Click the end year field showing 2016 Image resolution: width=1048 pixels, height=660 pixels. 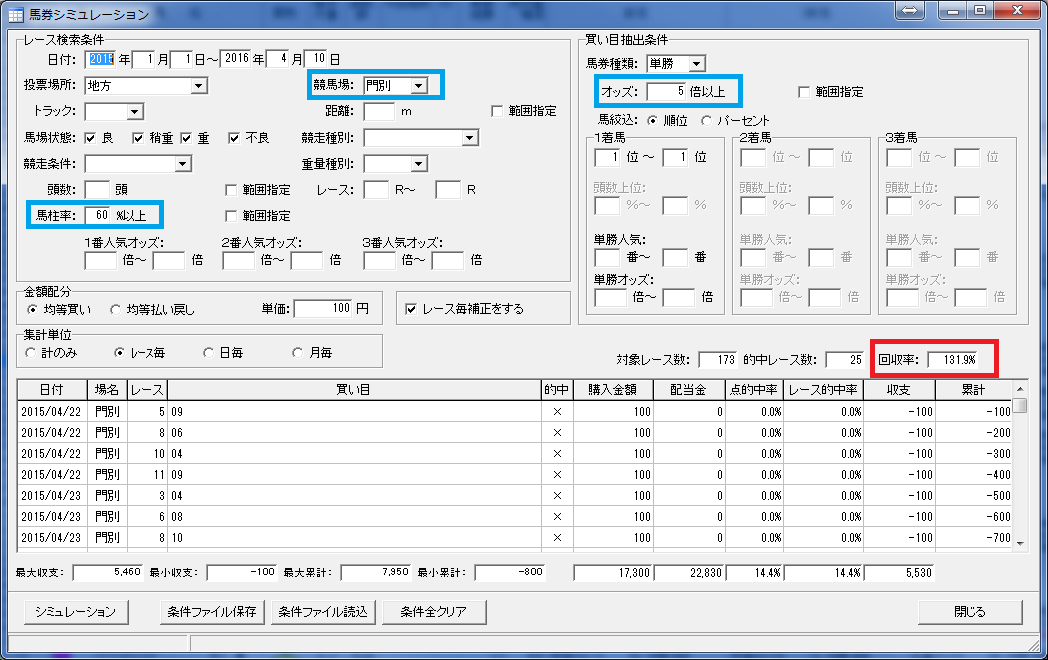click(x=235, y=59)
